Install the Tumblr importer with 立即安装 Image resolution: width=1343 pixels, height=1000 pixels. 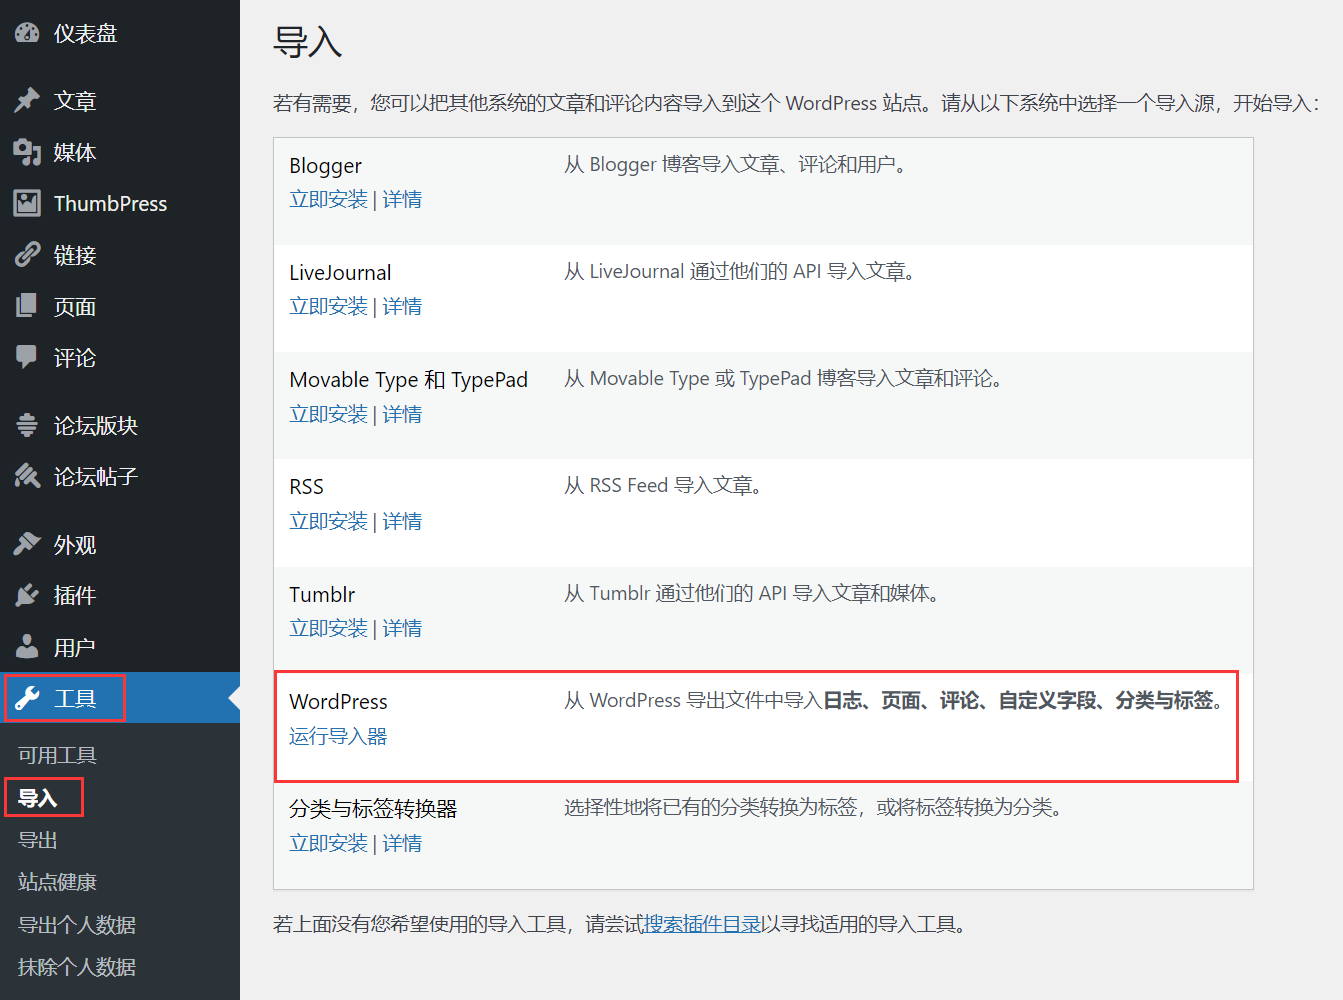pyautogui.click(x=328, y=629)
